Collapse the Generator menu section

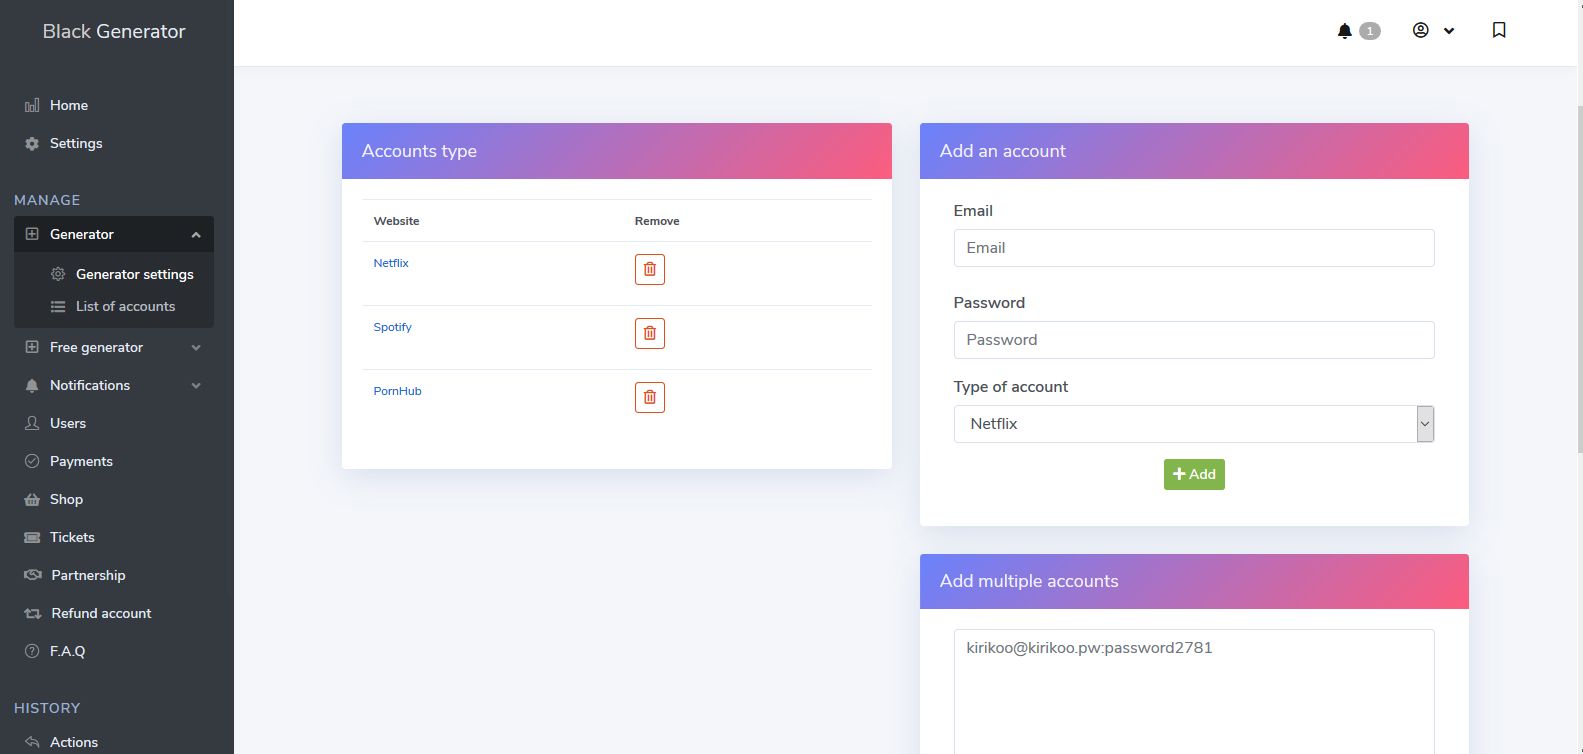196,233
